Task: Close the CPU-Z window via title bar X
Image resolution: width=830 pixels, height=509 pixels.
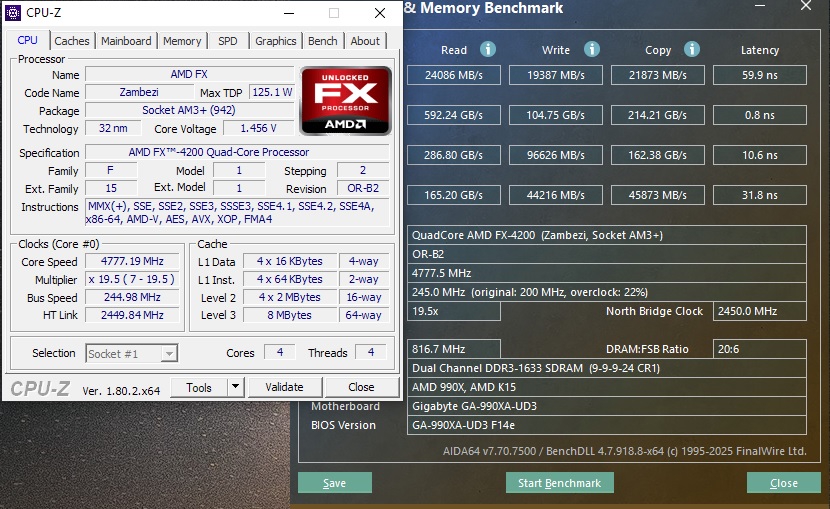Action: click(x=380, y=13)
